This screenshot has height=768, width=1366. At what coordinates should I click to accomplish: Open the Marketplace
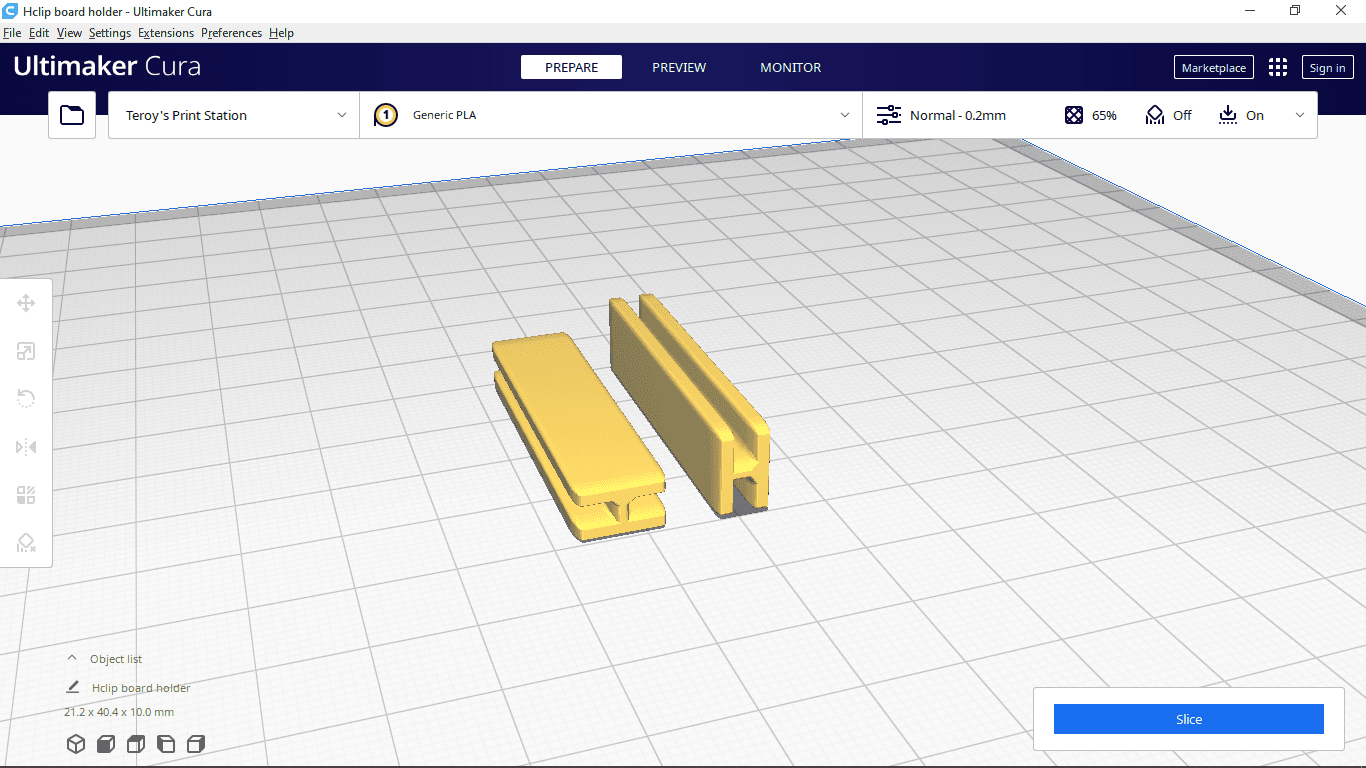pyautogui.click(x=1213, y=67)
